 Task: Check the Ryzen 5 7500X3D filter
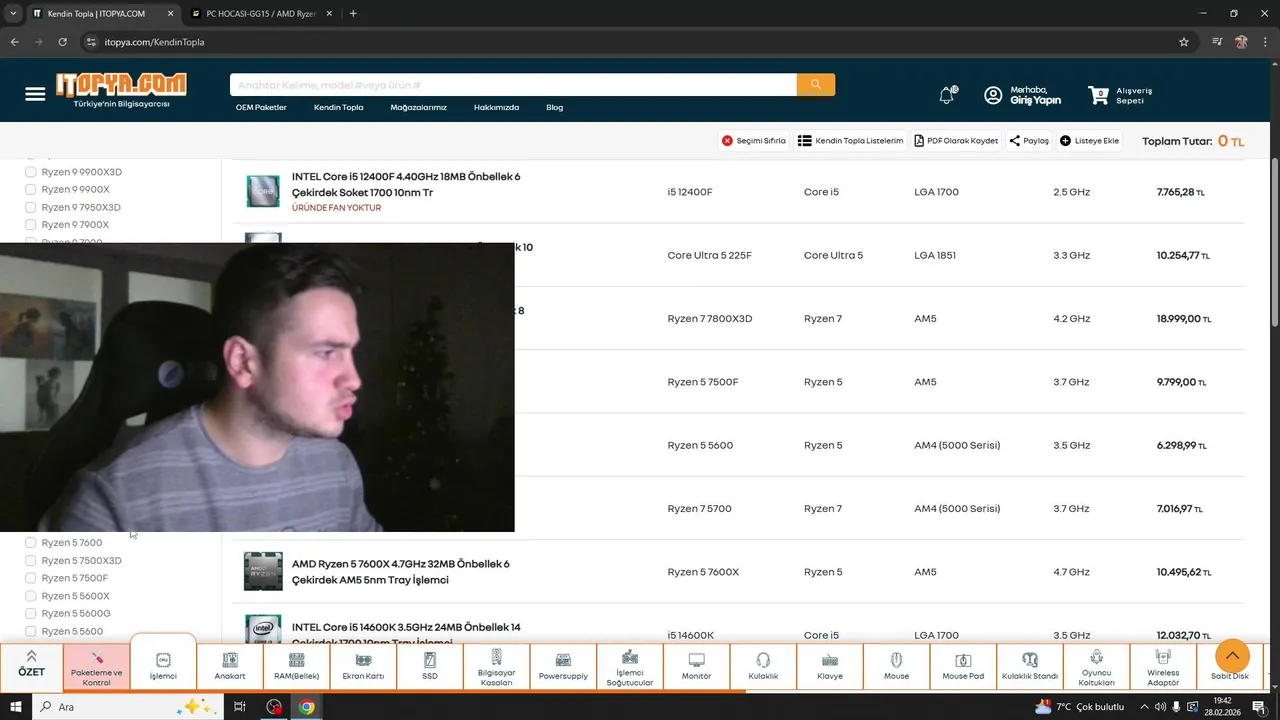31,561
